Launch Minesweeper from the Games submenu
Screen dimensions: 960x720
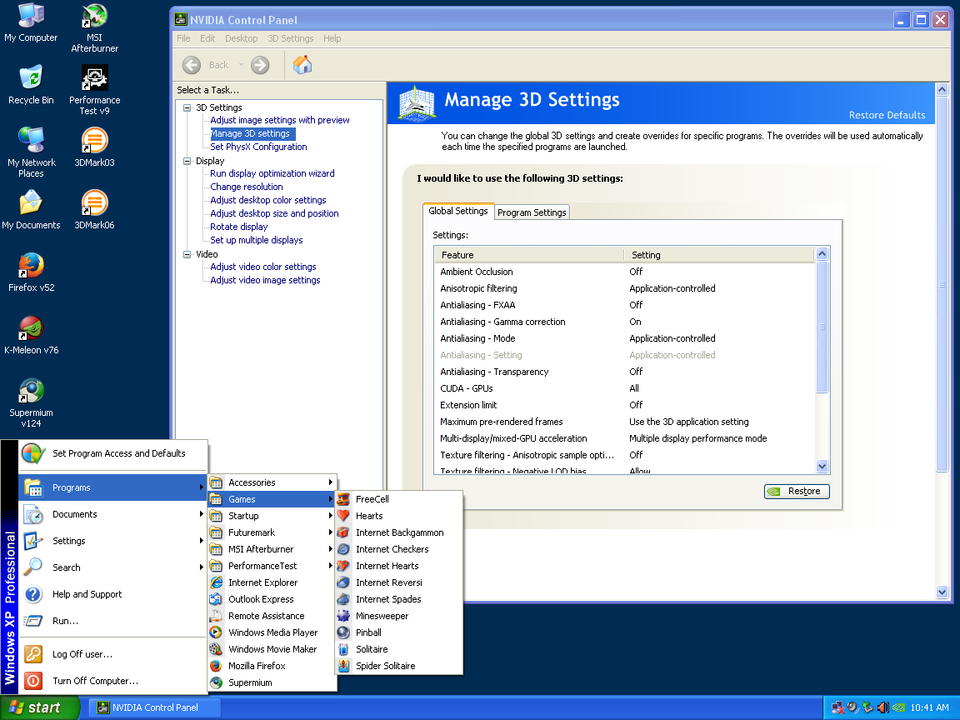pyautogui.click(x=381, y=616)
